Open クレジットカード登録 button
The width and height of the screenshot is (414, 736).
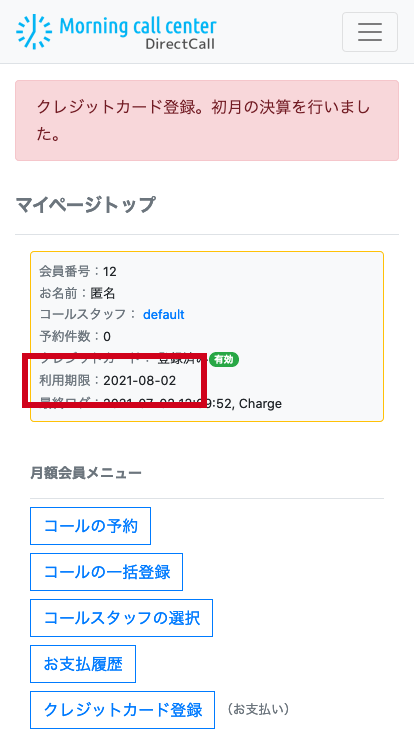(123, 710)
